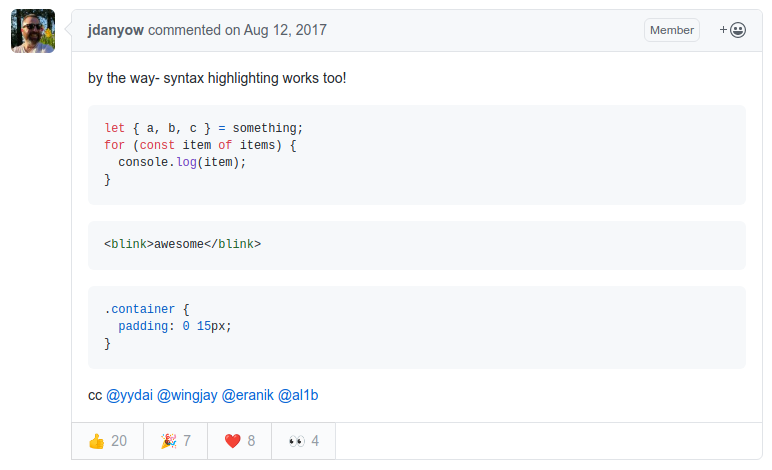Toggle the eyes reaction
772x470 pixels.
[303, 440]
